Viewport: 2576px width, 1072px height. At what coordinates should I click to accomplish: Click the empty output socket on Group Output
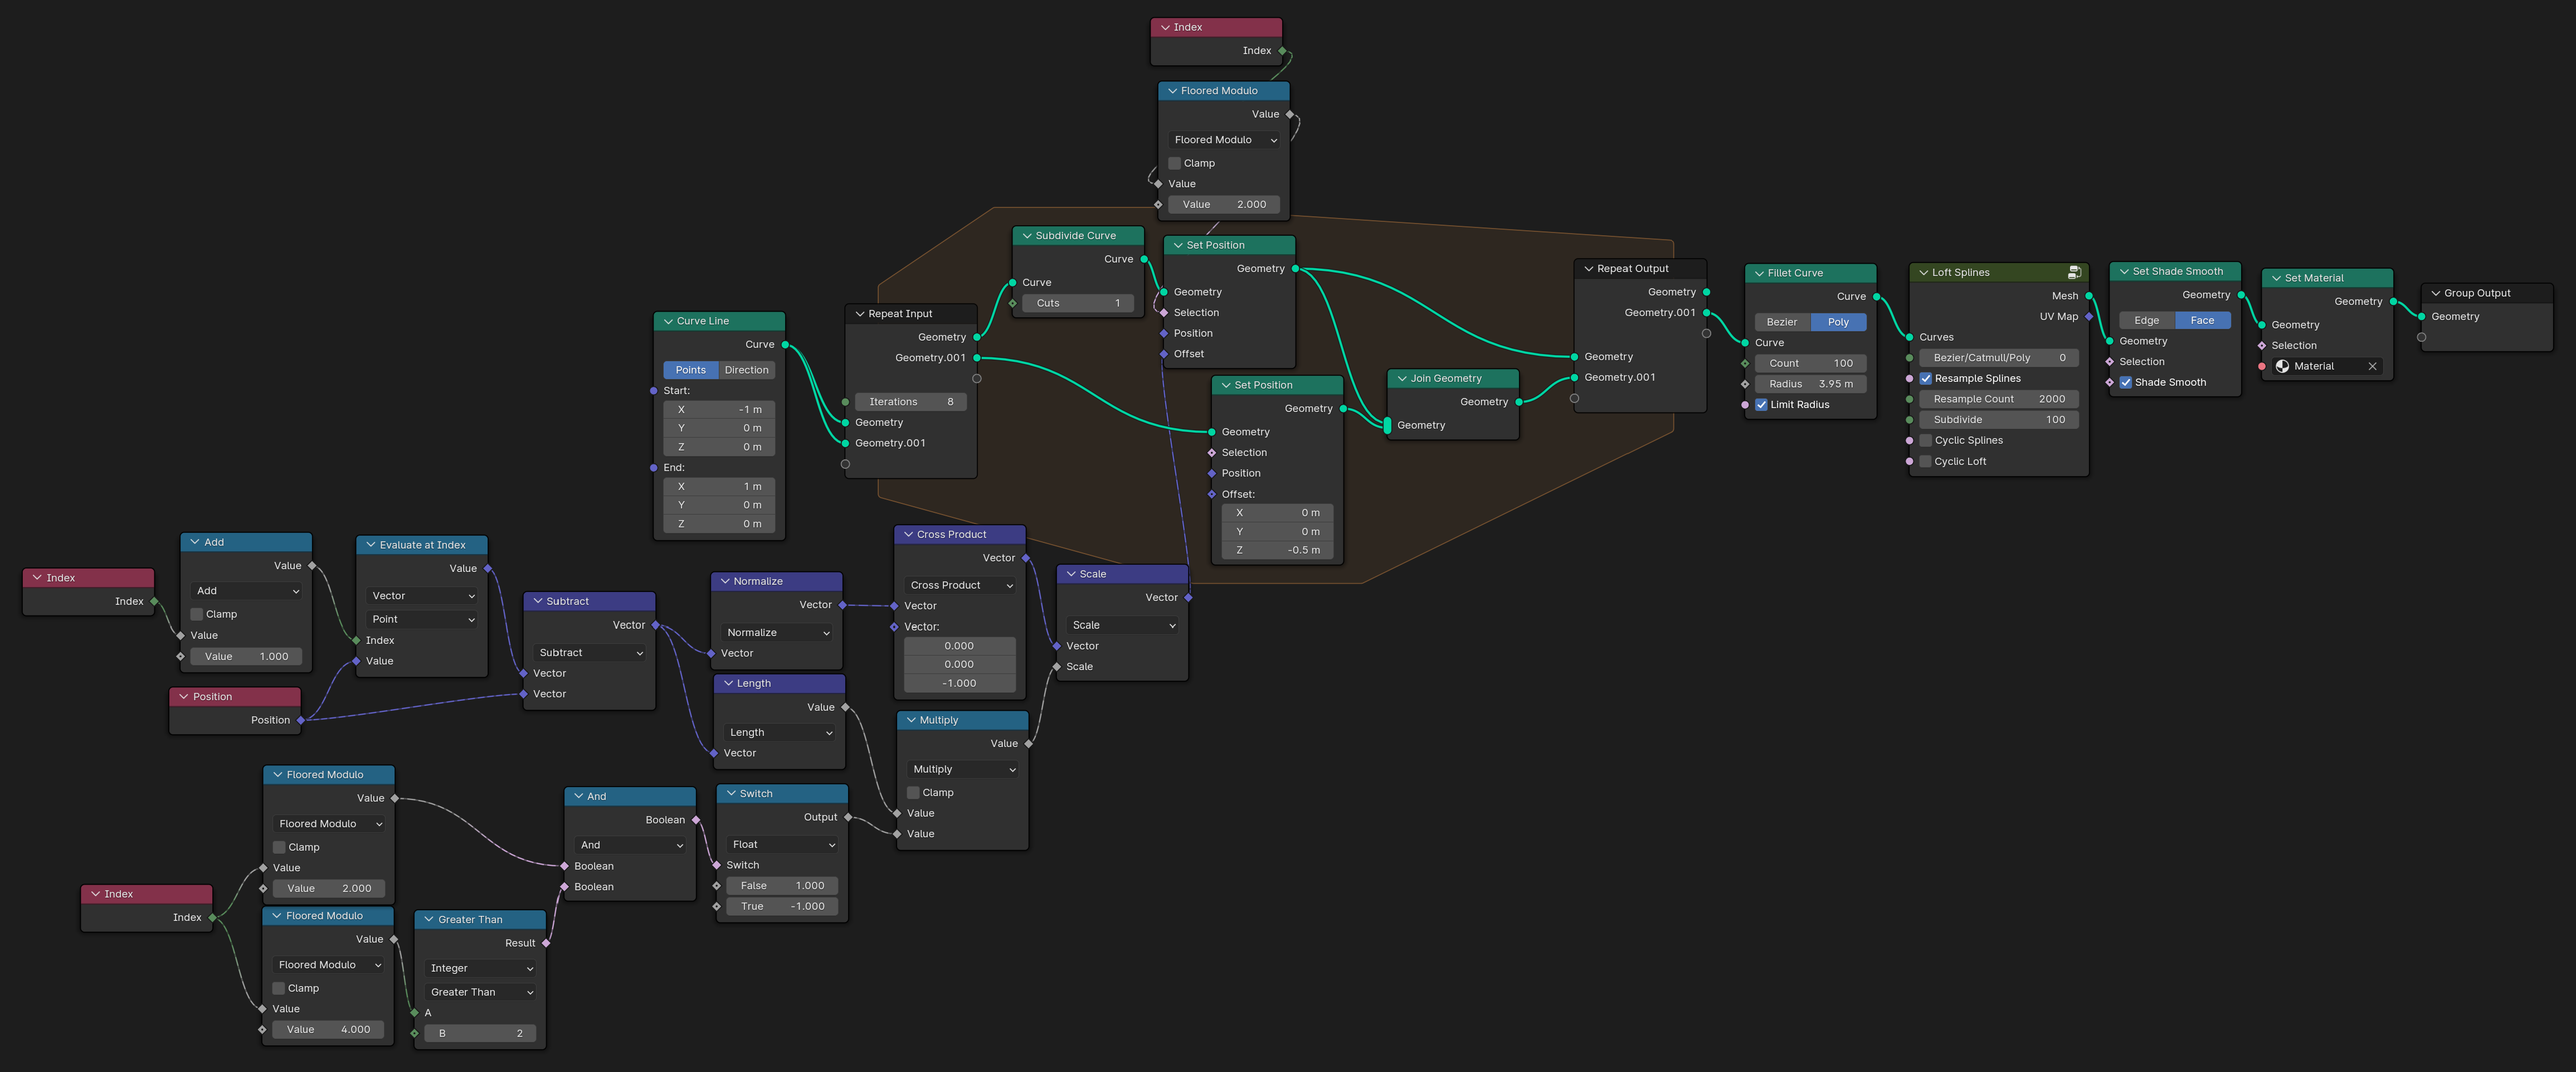point(2421,337)
